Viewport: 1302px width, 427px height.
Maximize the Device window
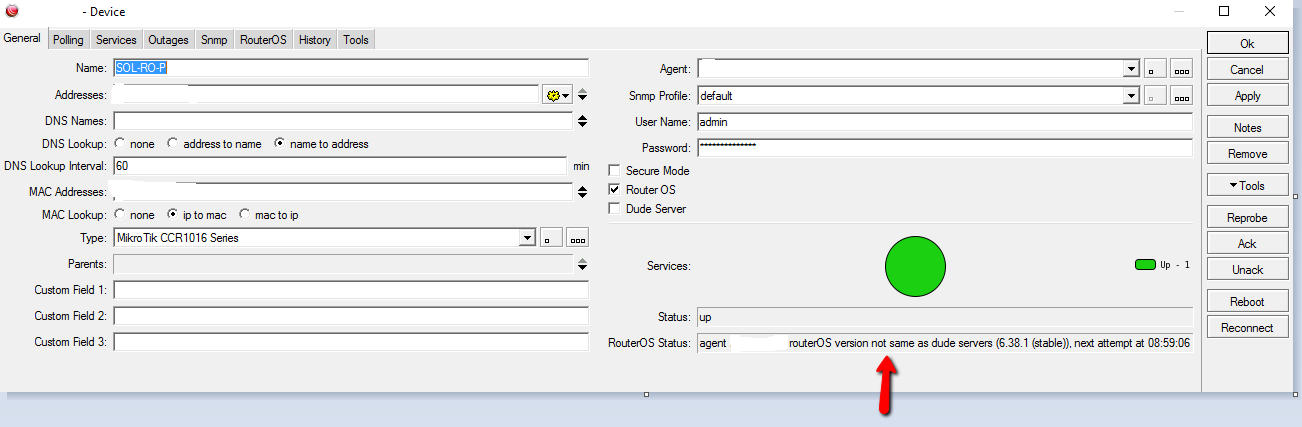(1223, 11)
